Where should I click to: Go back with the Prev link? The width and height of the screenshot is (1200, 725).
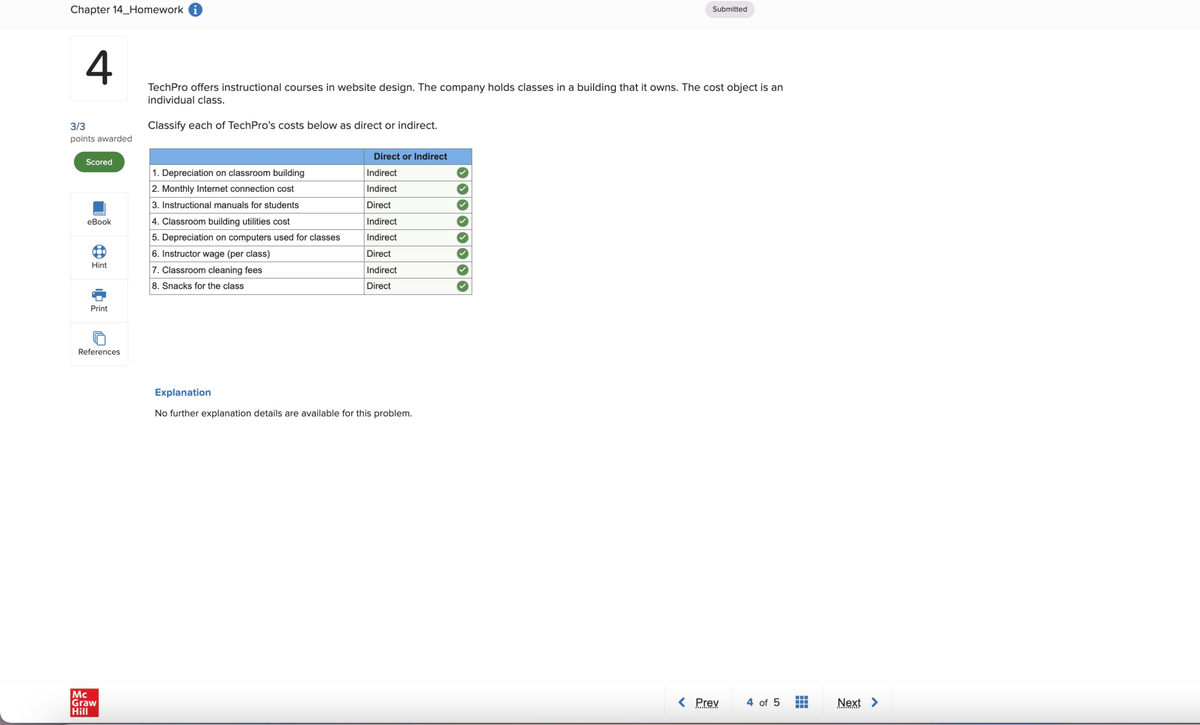pyautogui.click(x=706, y=703)
